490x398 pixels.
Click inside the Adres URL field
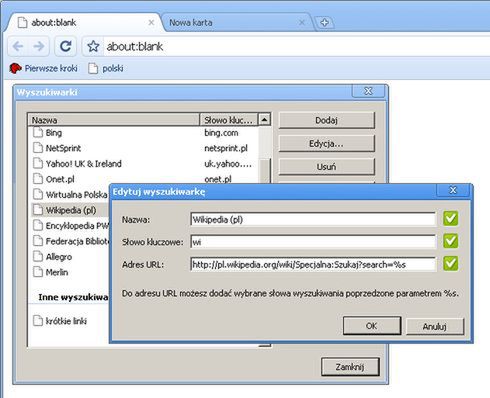pos(313,264)
